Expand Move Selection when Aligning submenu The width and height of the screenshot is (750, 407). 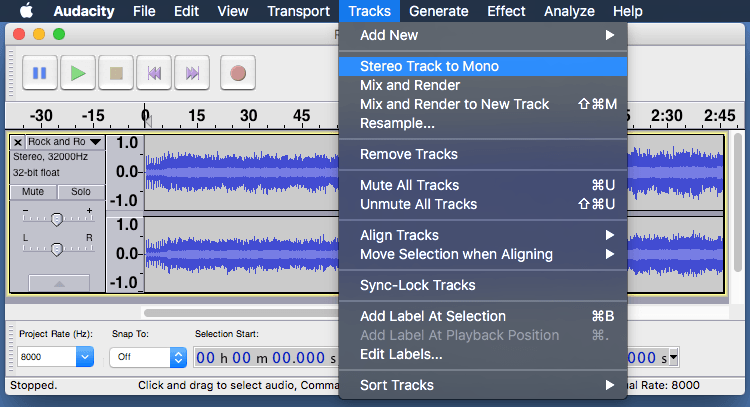(x=483, y=254)
